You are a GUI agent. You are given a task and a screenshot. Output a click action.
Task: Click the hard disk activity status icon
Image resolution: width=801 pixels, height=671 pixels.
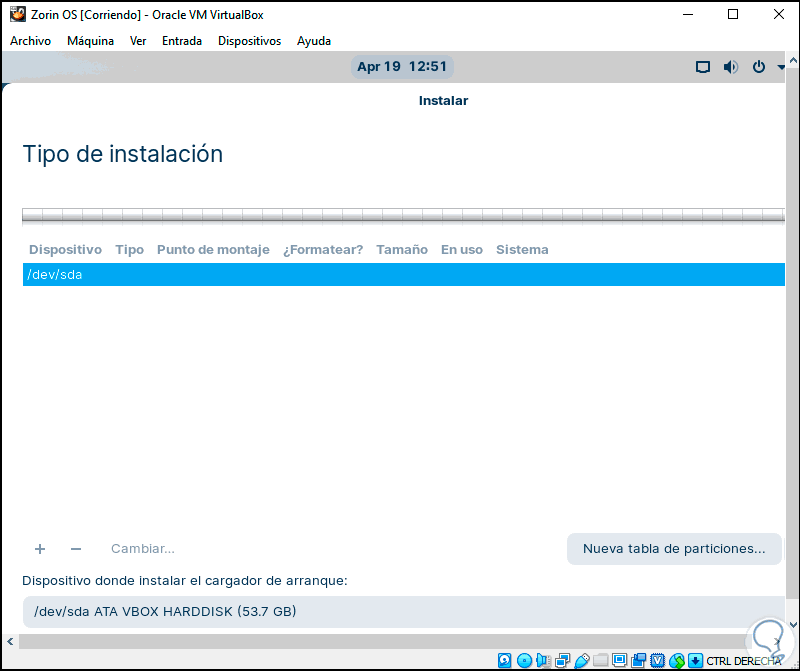(x=504, y=661)
